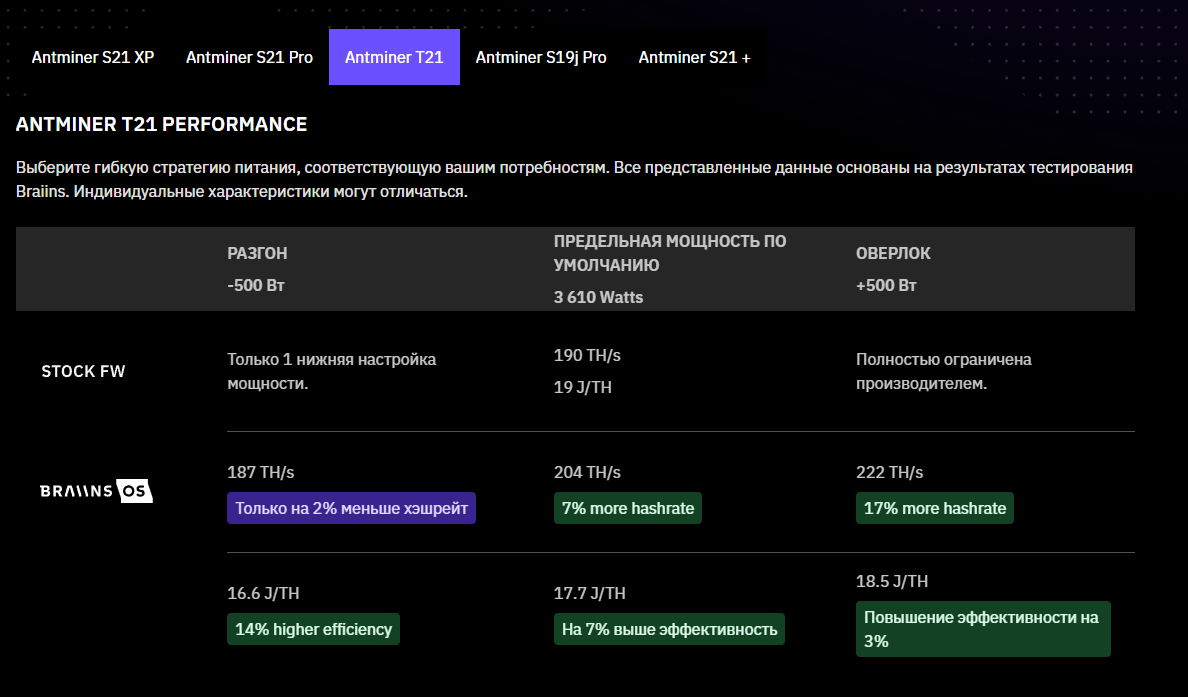The image size is (1188, 697).
Task: Click the Полностью ограничена производителем text
Action: [943, 371]
